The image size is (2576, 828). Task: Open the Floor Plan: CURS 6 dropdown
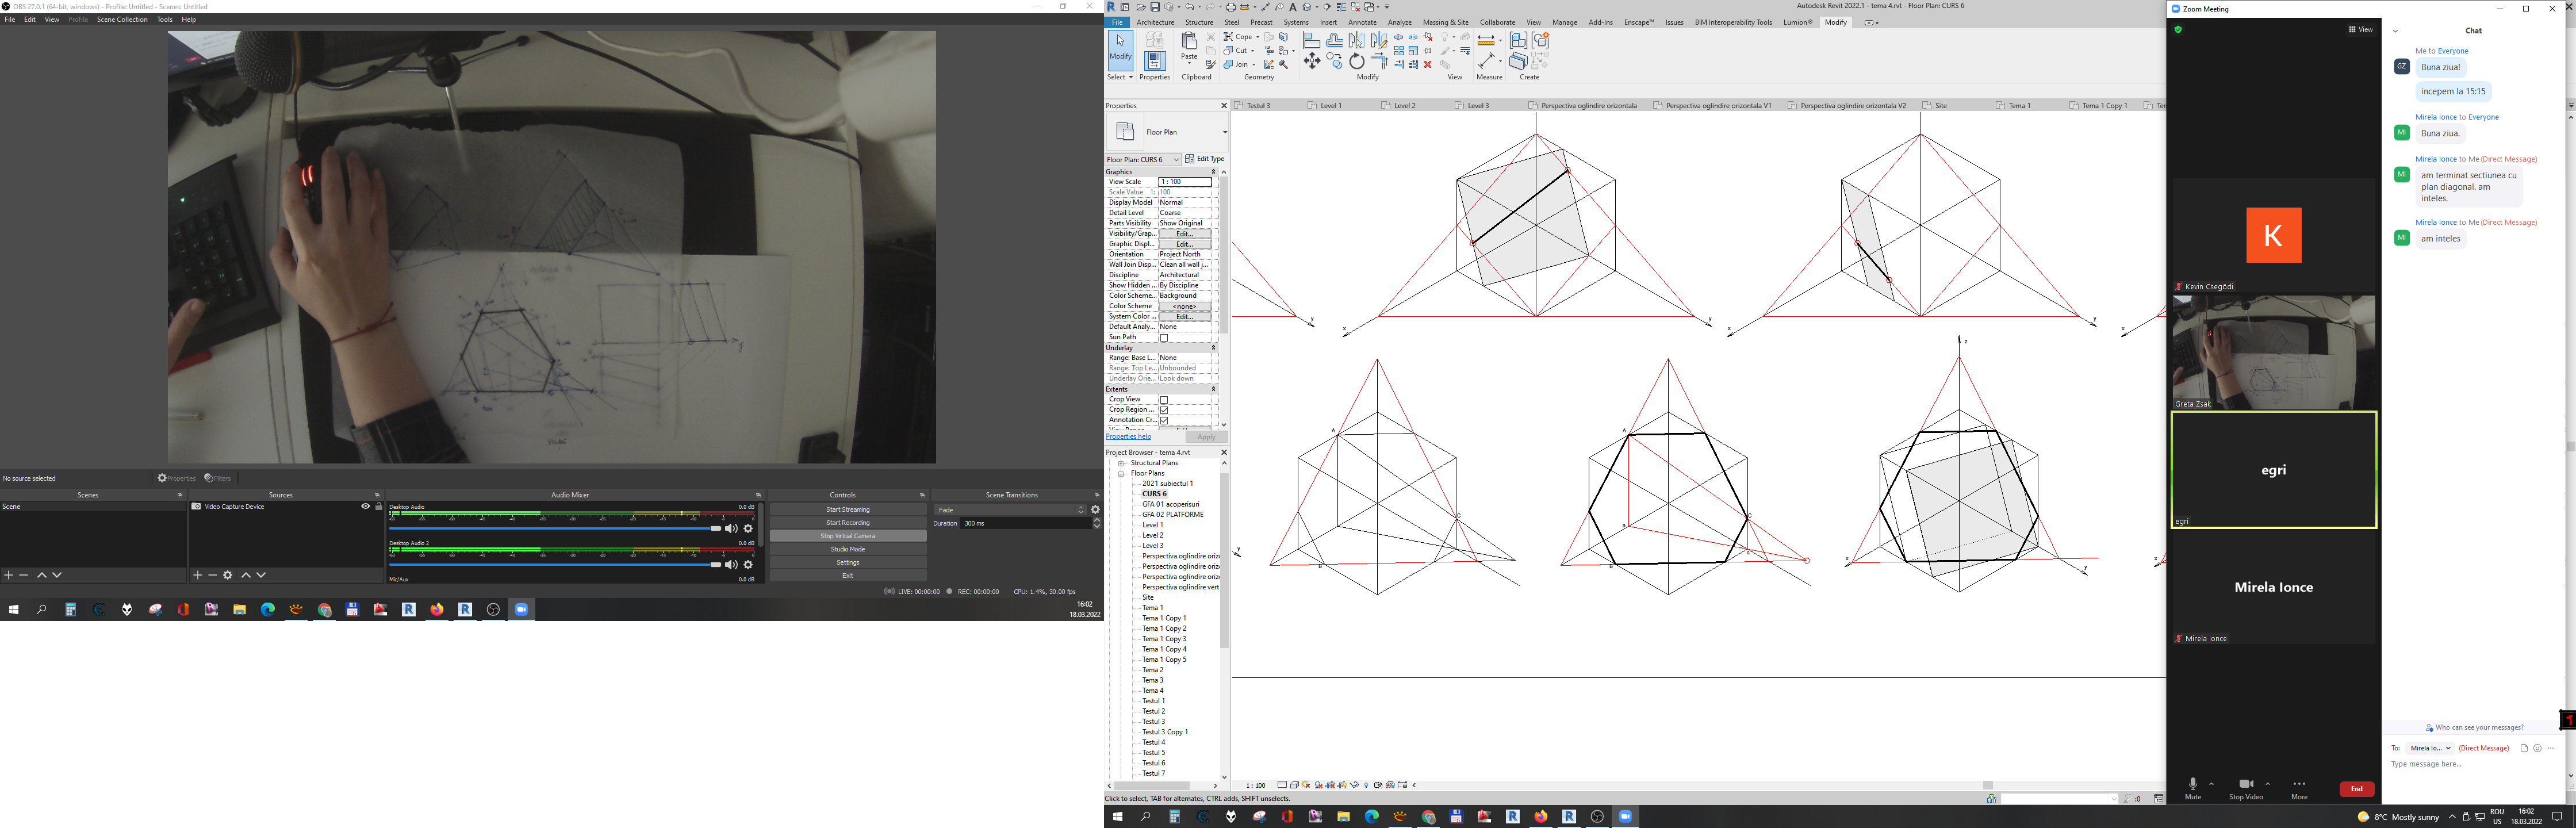1142,159
